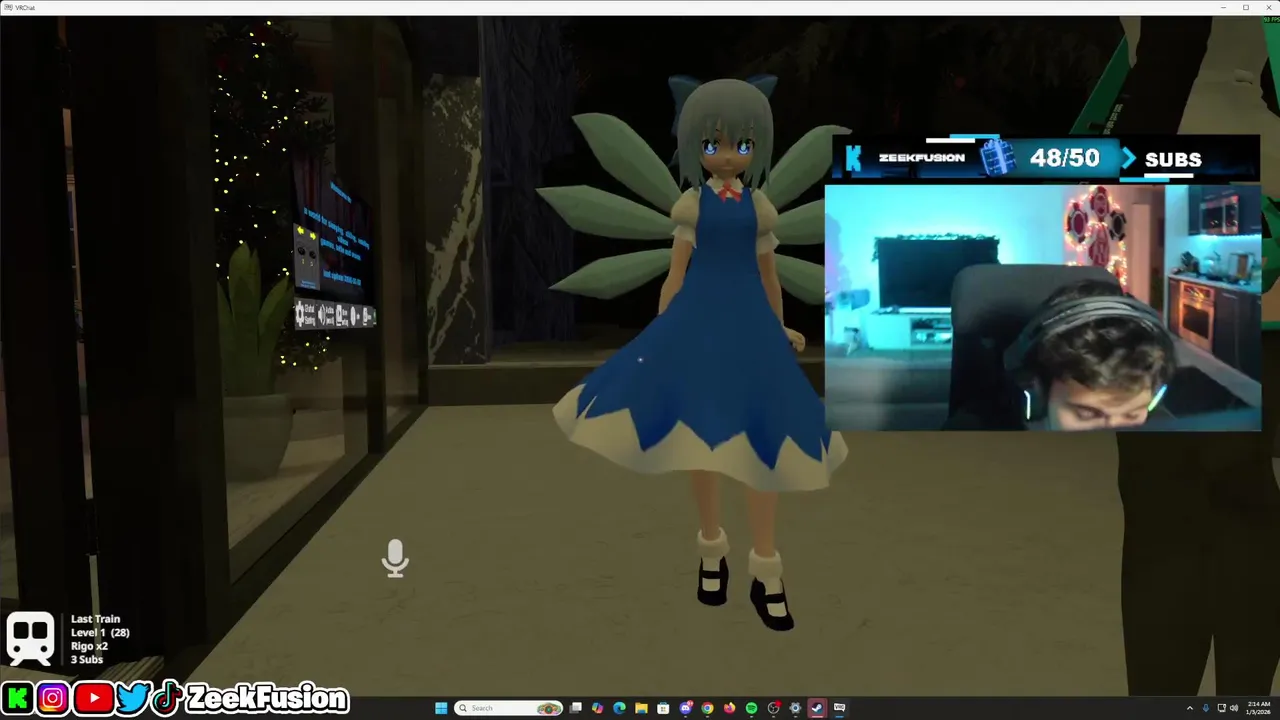Close the VRChat window
Viewport: 1280px width, 720px height.
pos(1268,7)
